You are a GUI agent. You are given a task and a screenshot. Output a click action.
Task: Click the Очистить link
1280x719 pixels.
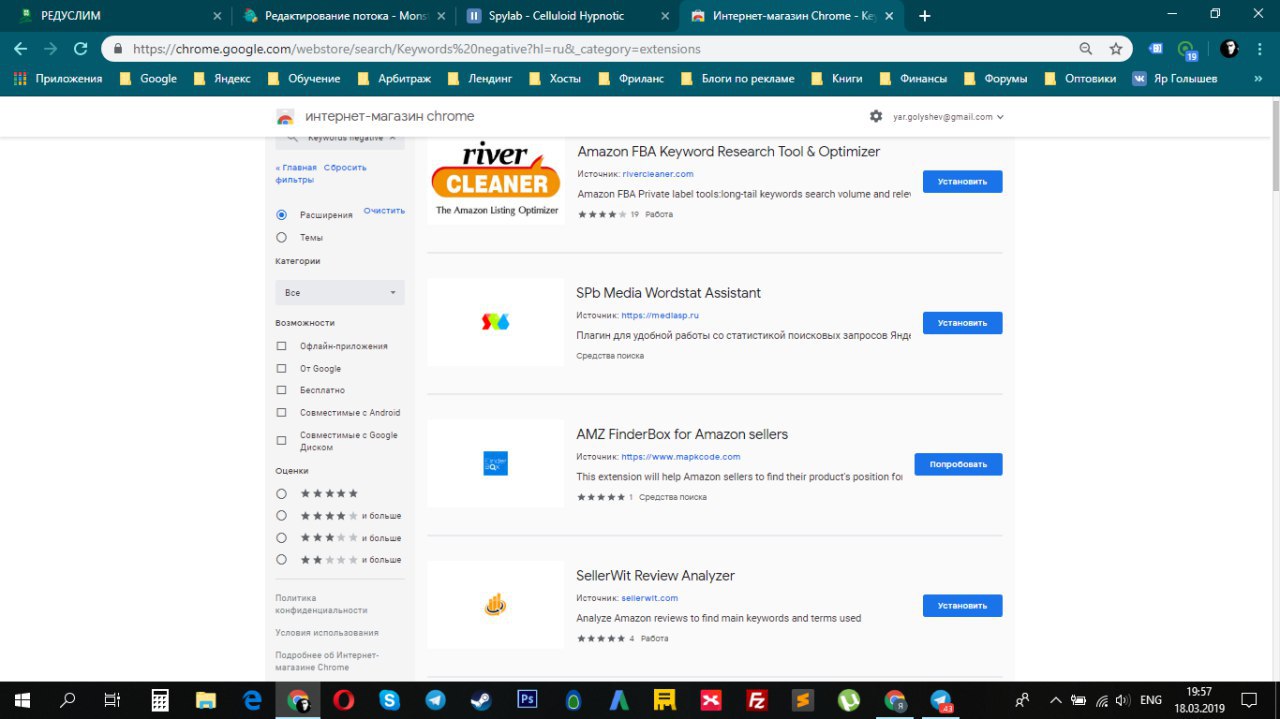[x=384, y=211]
